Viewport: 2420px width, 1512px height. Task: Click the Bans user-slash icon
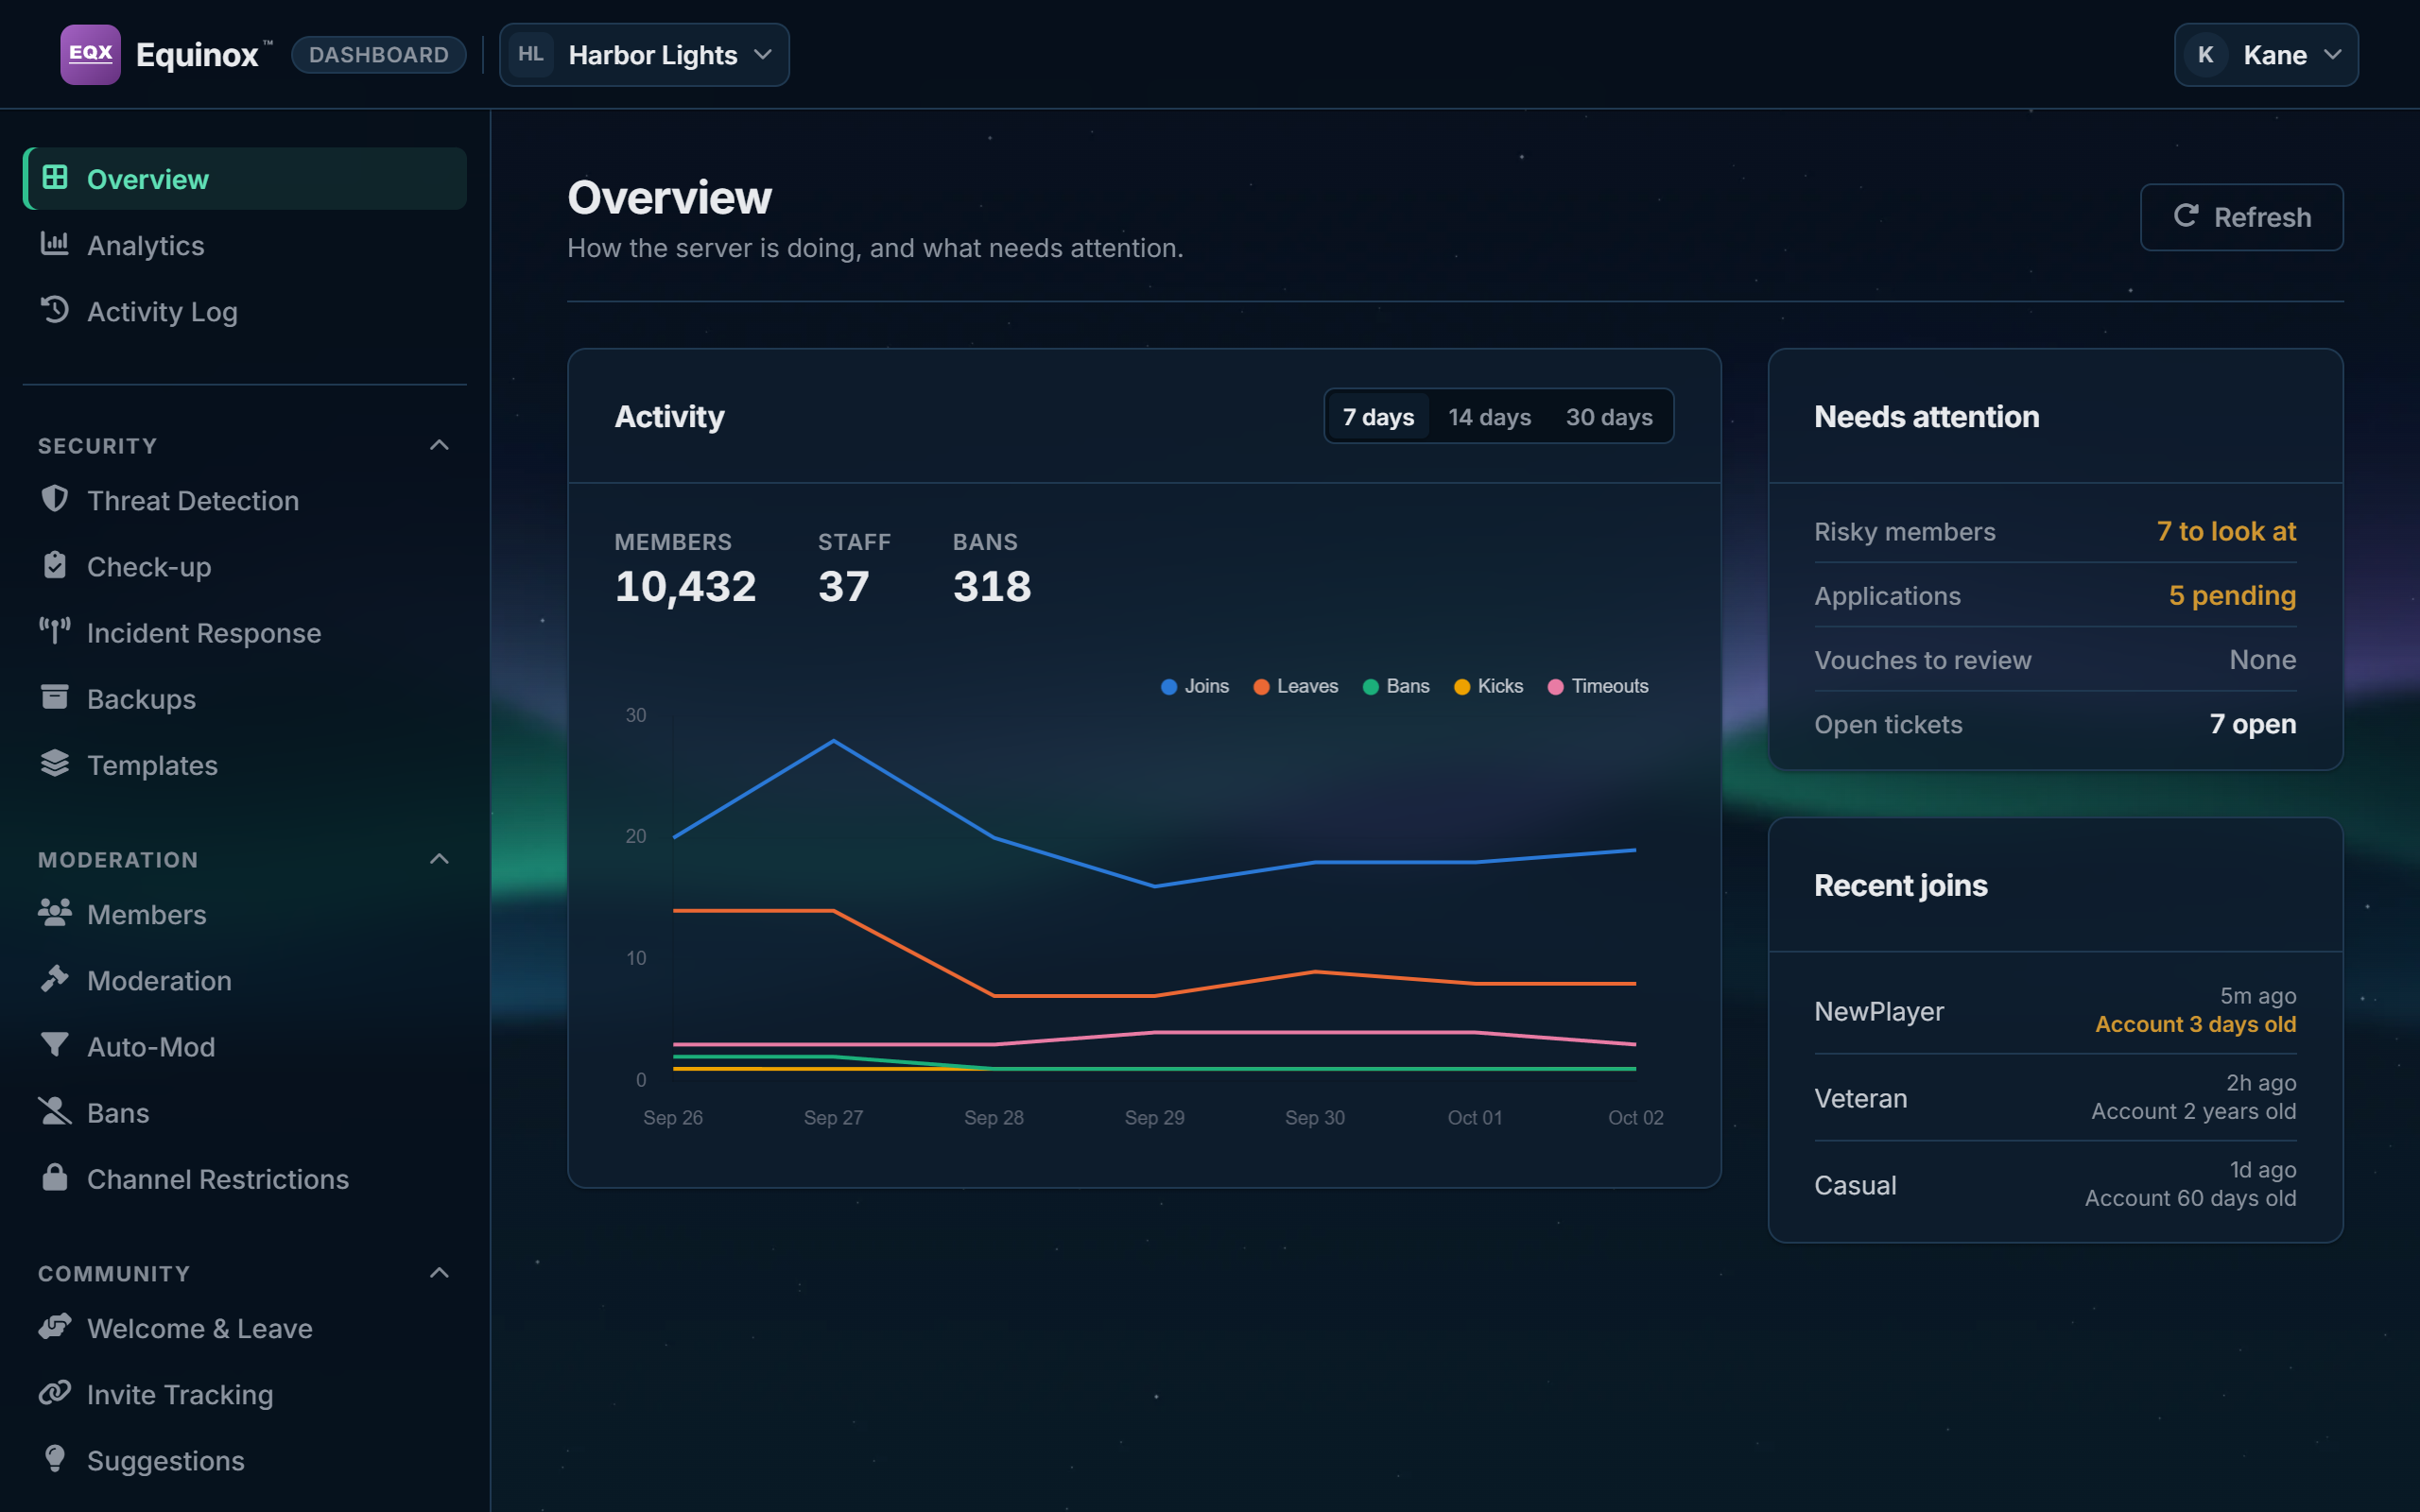pyautogui.click(x=54, y=1111)
